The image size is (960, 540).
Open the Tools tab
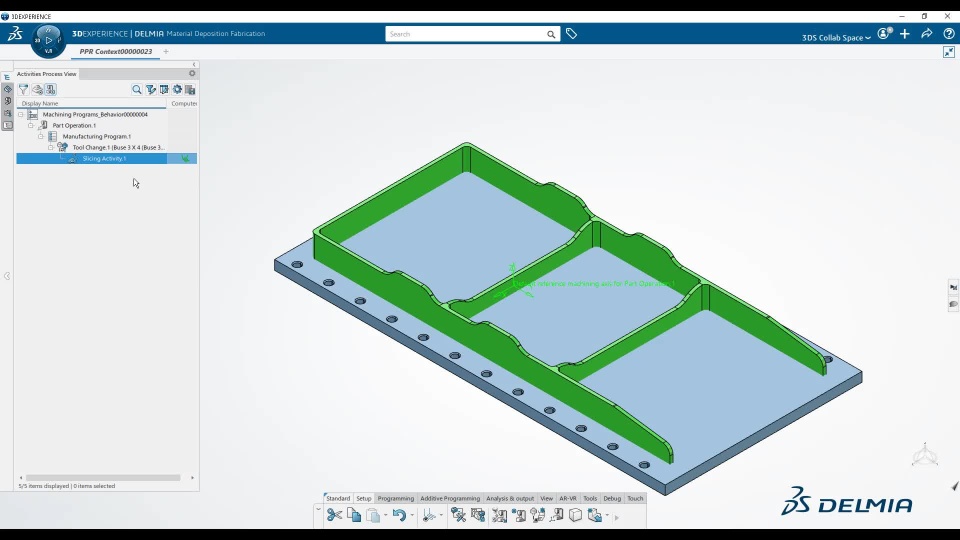590,498
